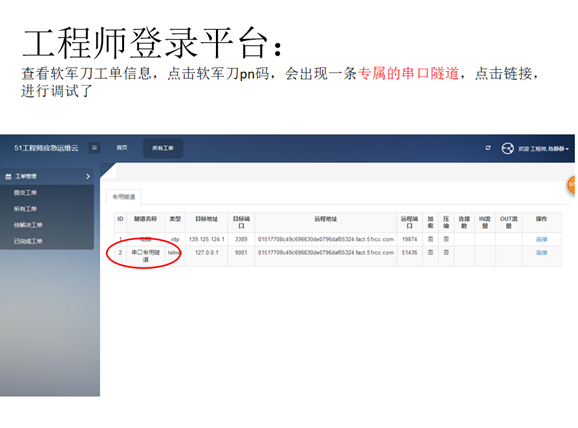Click the hamburger menu toggle icon
578x428 pixels.
(94, 148)
